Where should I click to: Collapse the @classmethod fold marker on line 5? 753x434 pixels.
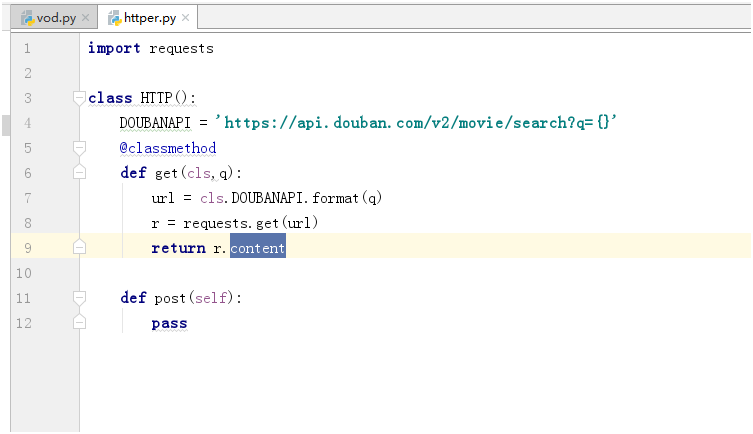(79, 148)
